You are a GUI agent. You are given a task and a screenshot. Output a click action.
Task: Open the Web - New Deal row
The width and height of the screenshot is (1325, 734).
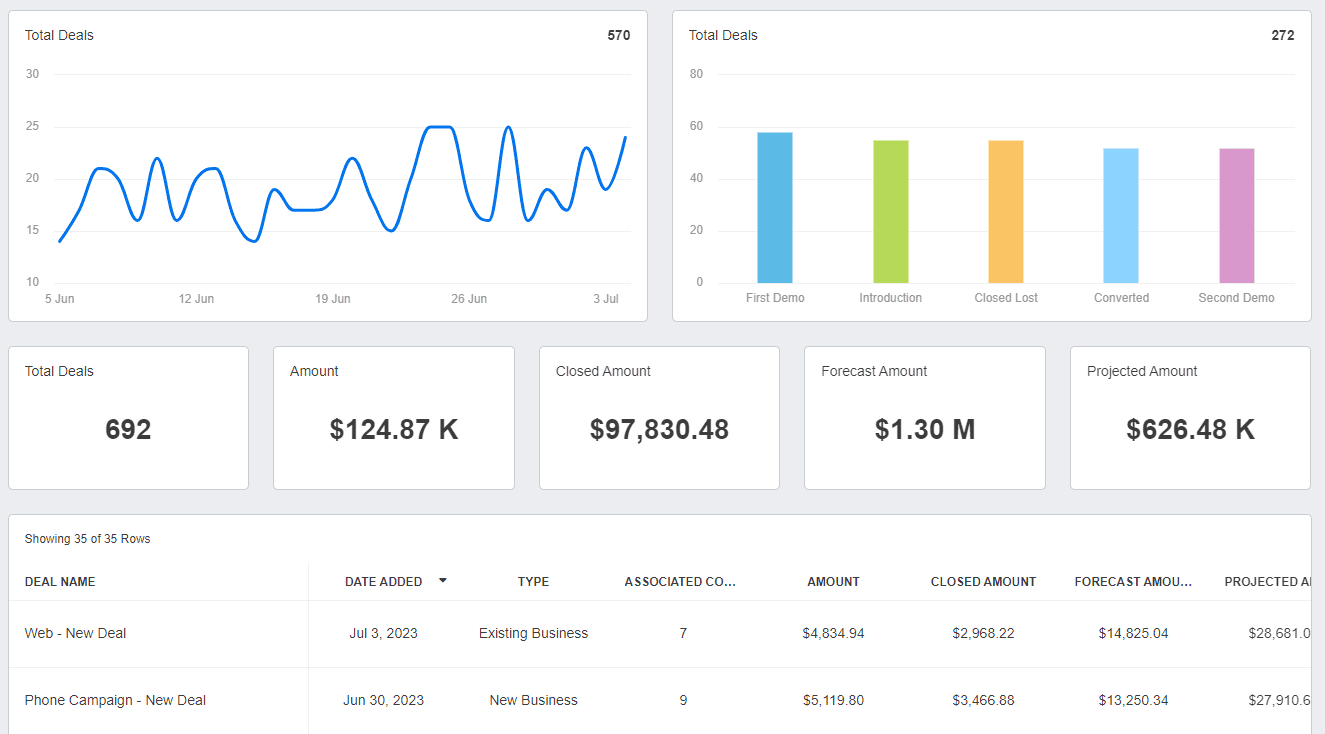[76, 633]
